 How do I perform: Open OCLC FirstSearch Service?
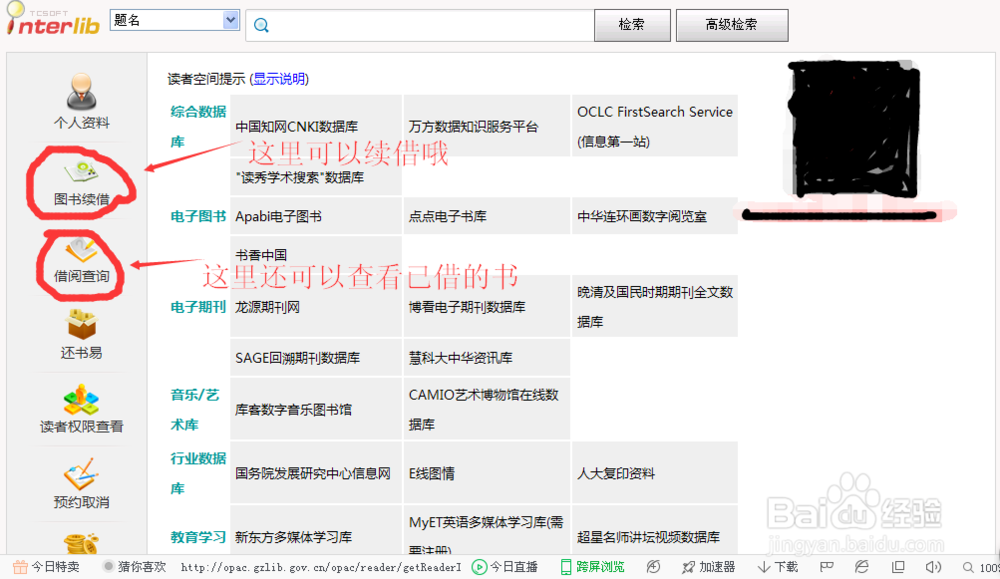point(654,111)
